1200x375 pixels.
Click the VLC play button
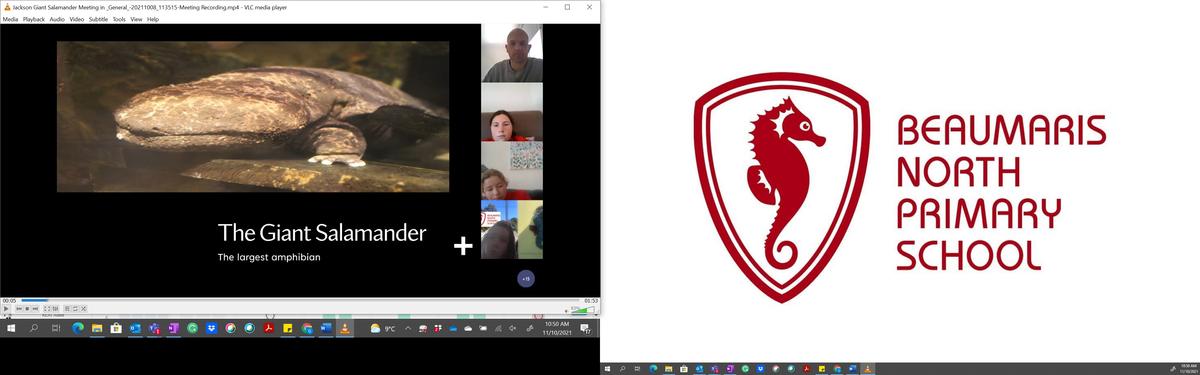(x=6, y=308)
